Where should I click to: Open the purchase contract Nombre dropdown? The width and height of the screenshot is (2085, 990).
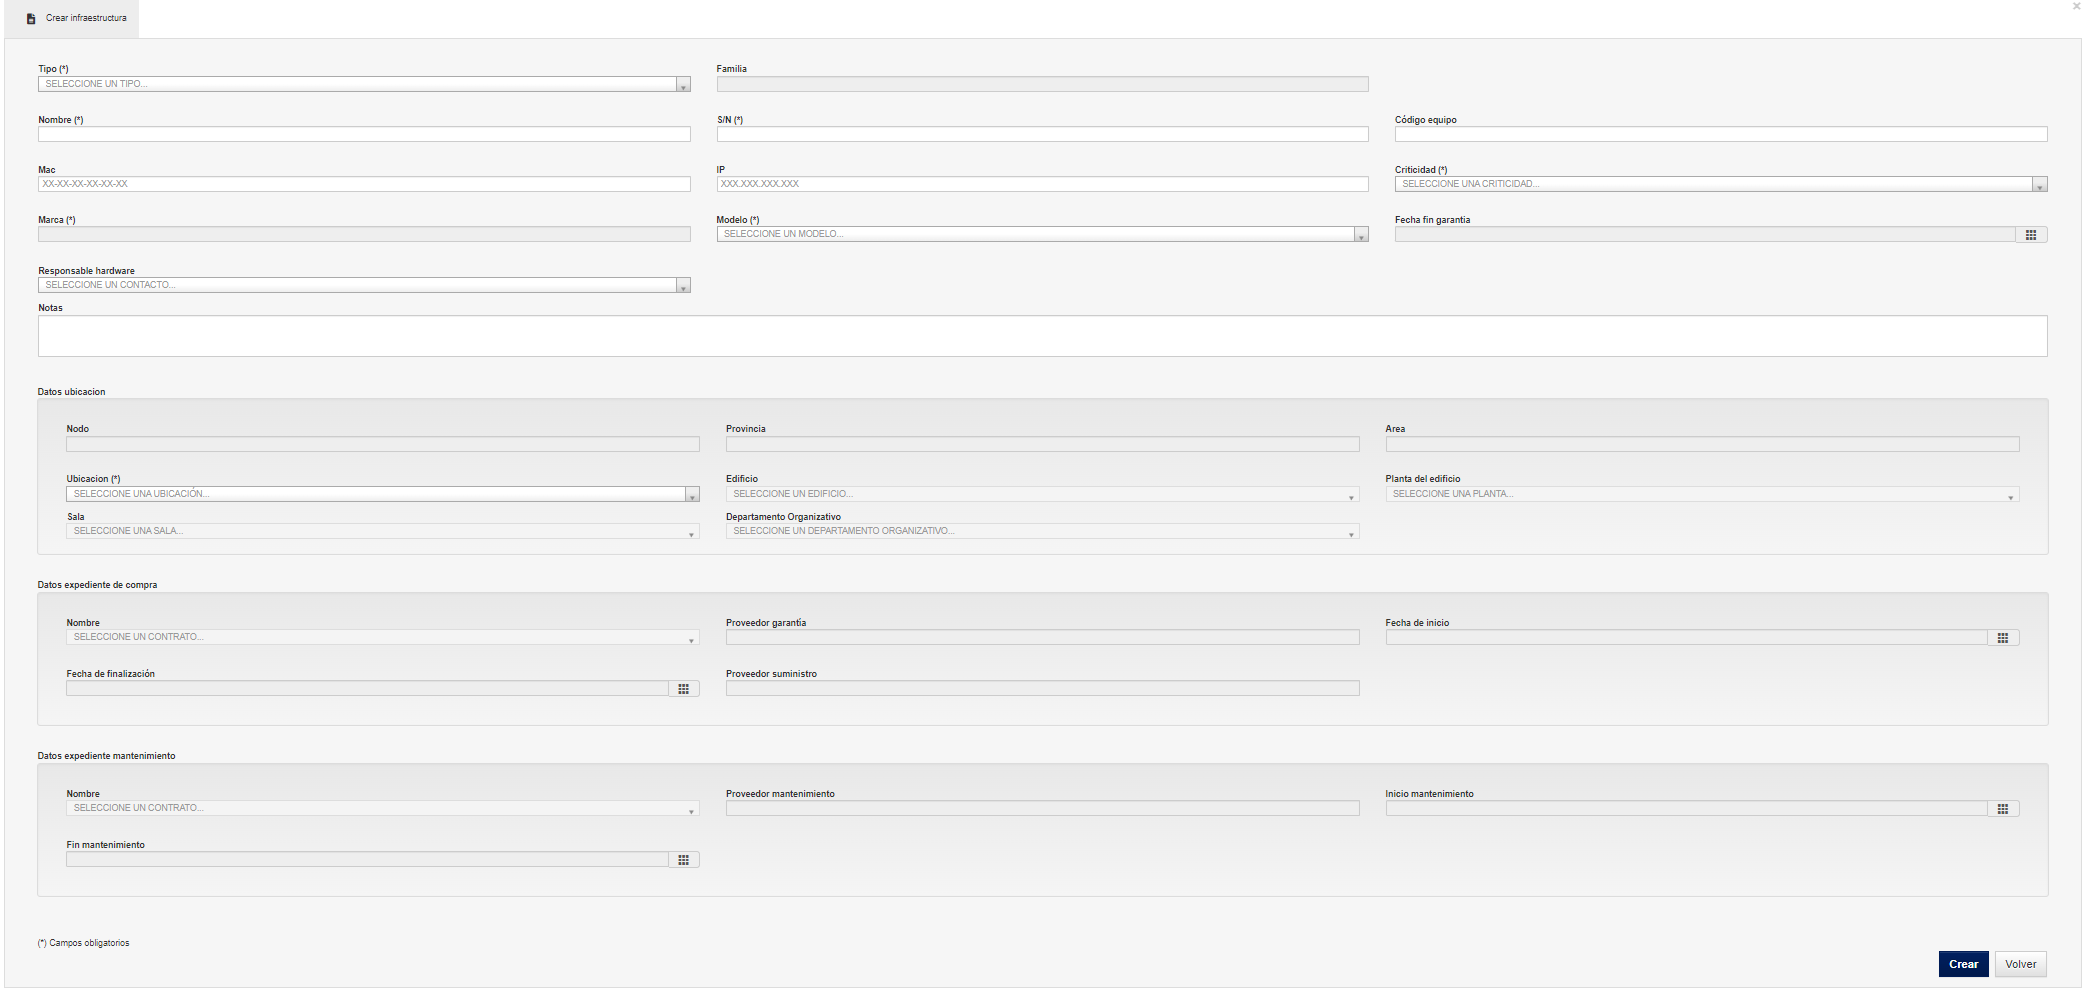pyautogui.click(x=383, y=637)
